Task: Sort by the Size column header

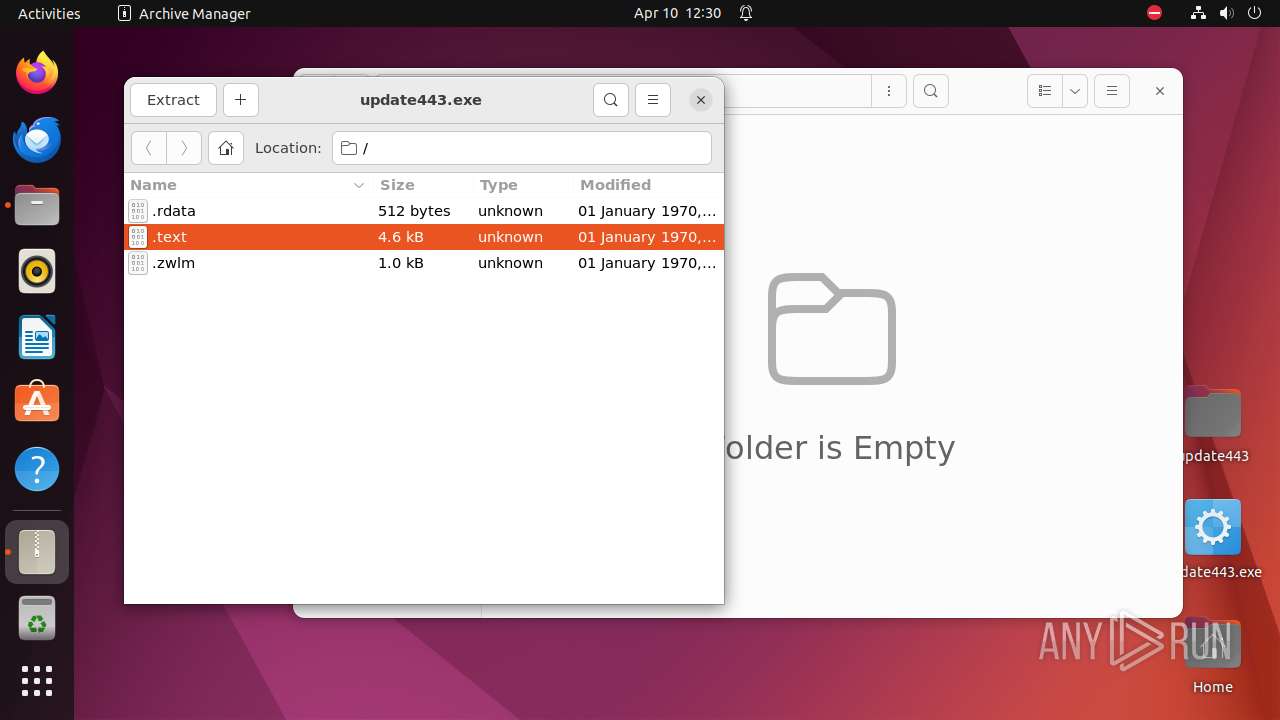Action: point(422,185)
